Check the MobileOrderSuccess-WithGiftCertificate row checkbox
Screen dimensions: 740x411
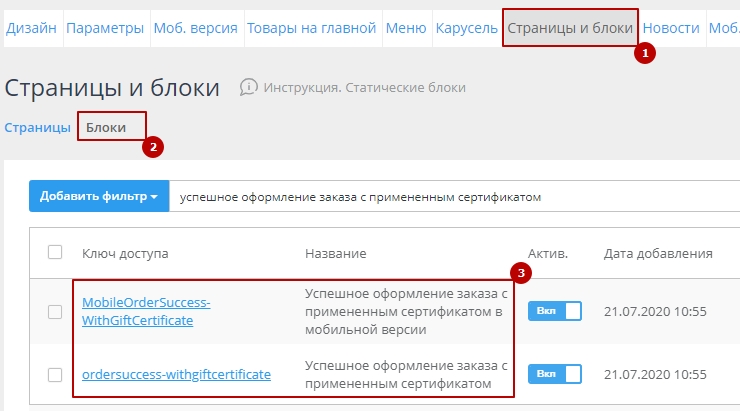click(55, 312)
